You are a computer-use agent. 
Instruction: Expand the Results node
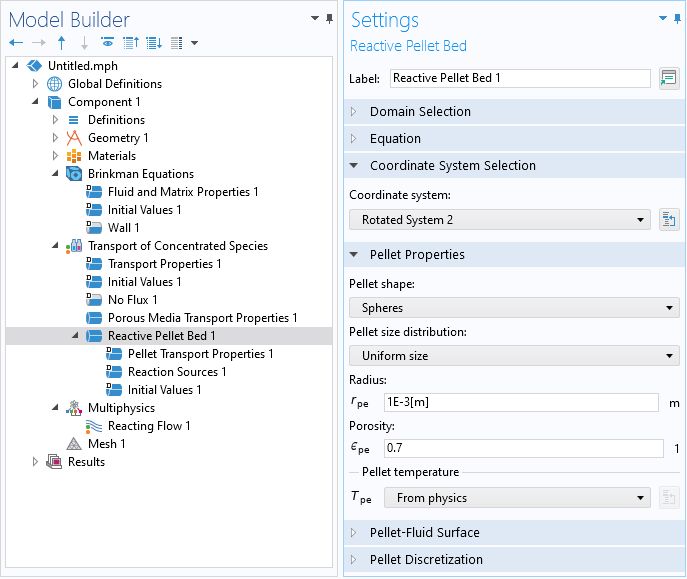click(x=36, y=462)
